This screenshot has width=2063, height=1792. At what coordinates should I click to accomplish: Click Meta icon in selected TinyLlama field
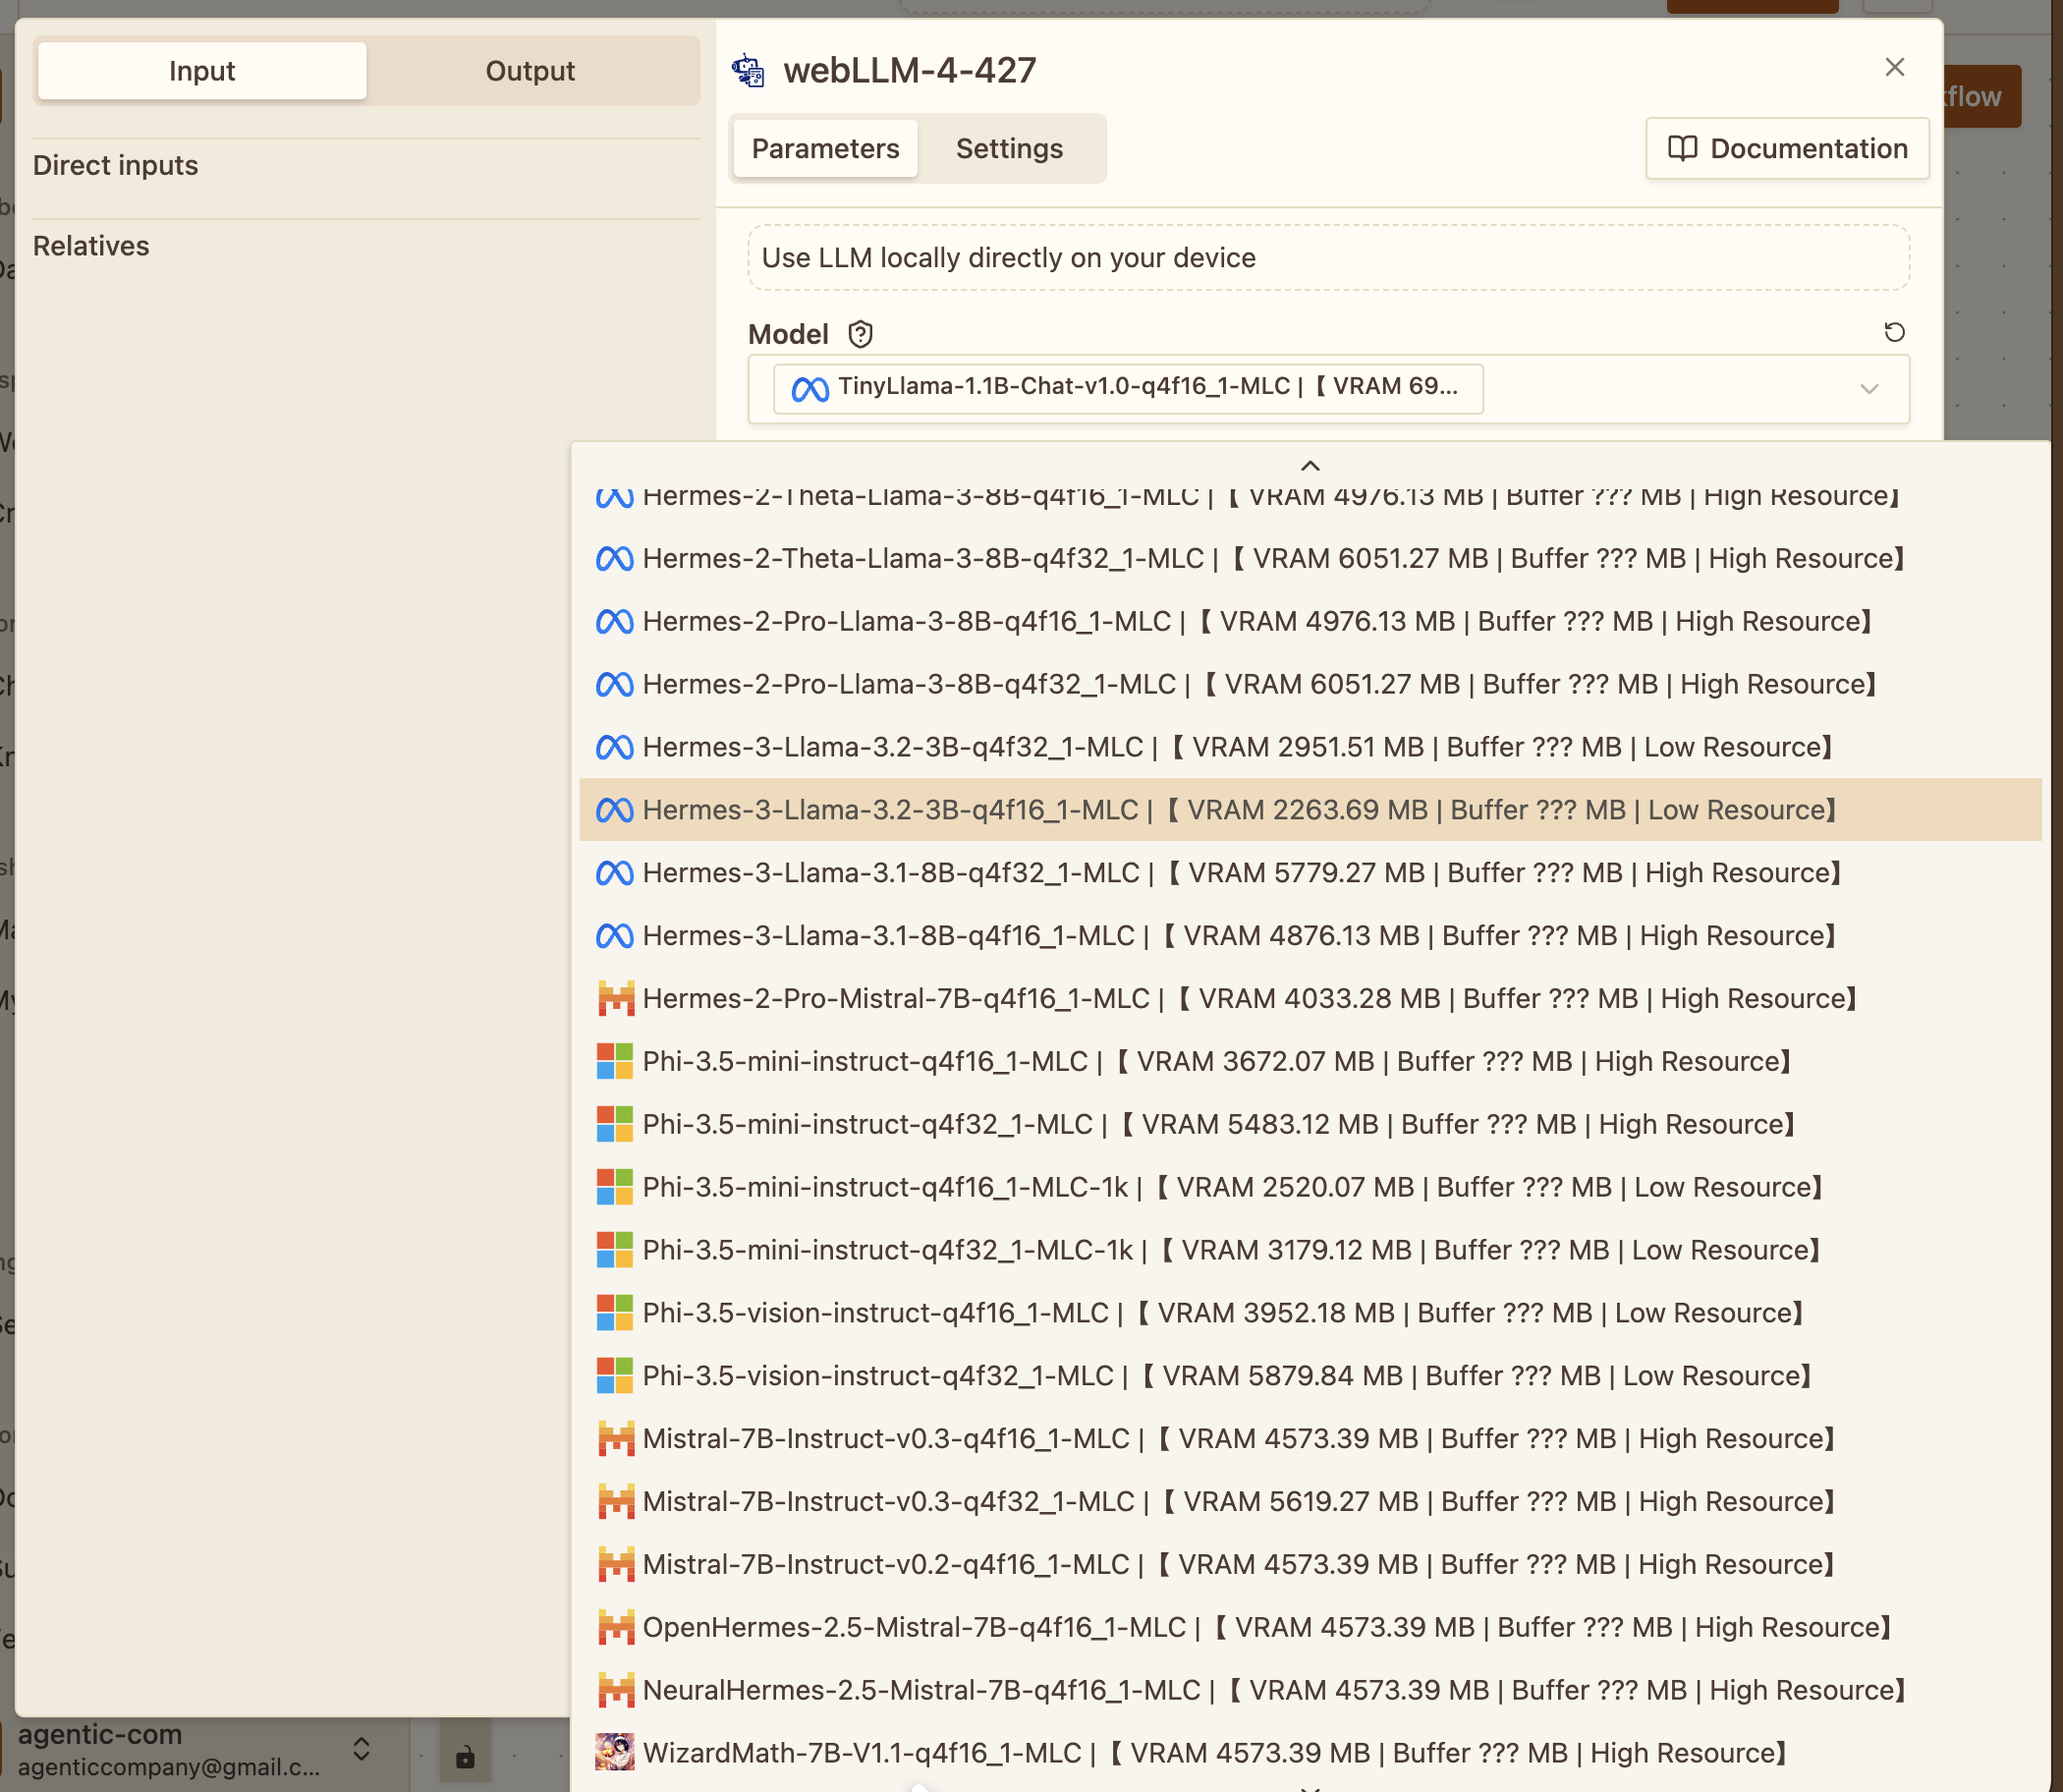click(810, 389)
